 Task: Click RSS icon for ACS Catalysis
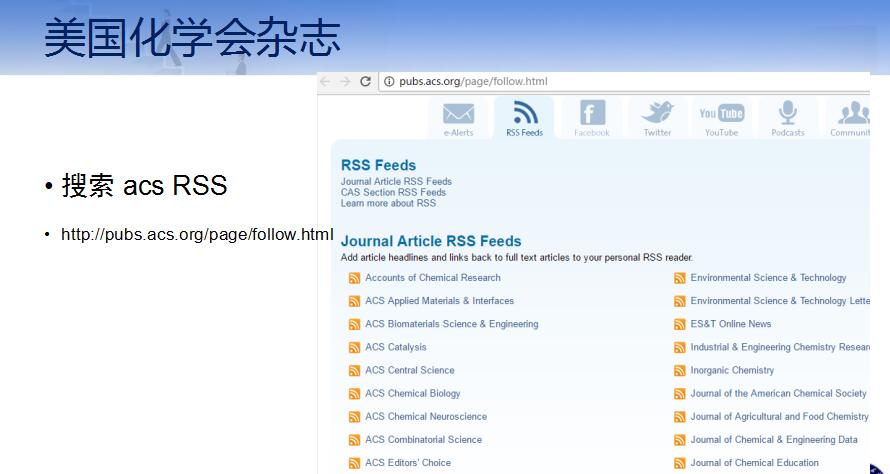(x=354, y=347)
